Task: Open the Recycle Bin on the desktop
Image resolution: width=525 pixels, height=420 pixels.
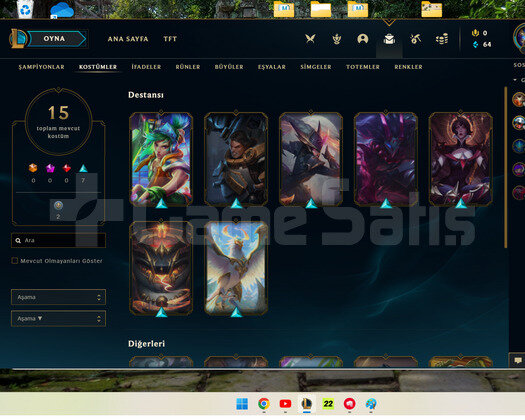Action: coord(25,9)
